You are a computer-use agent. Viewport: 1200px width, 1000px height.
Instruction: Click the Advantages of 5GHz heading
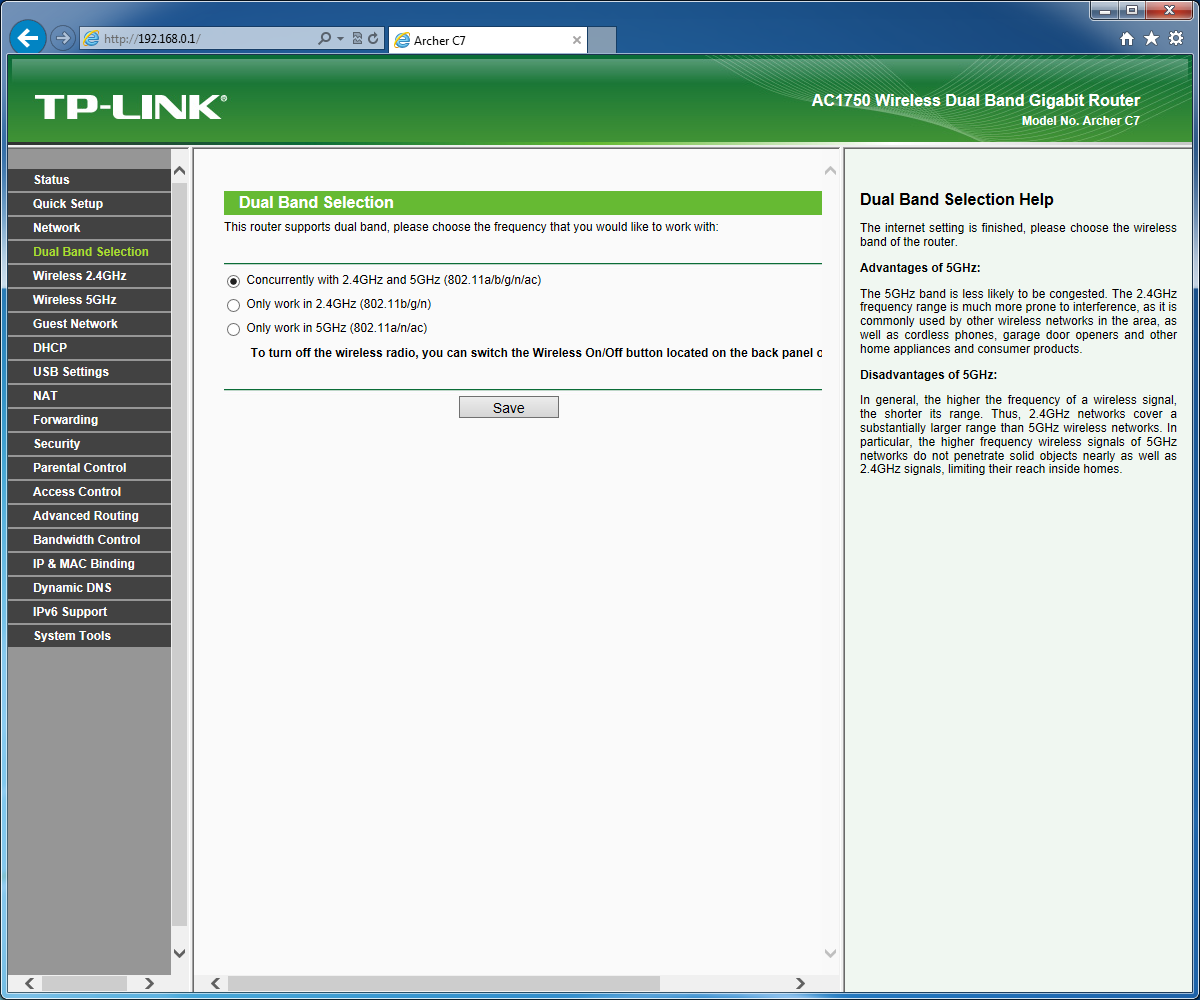coord(920,268)
